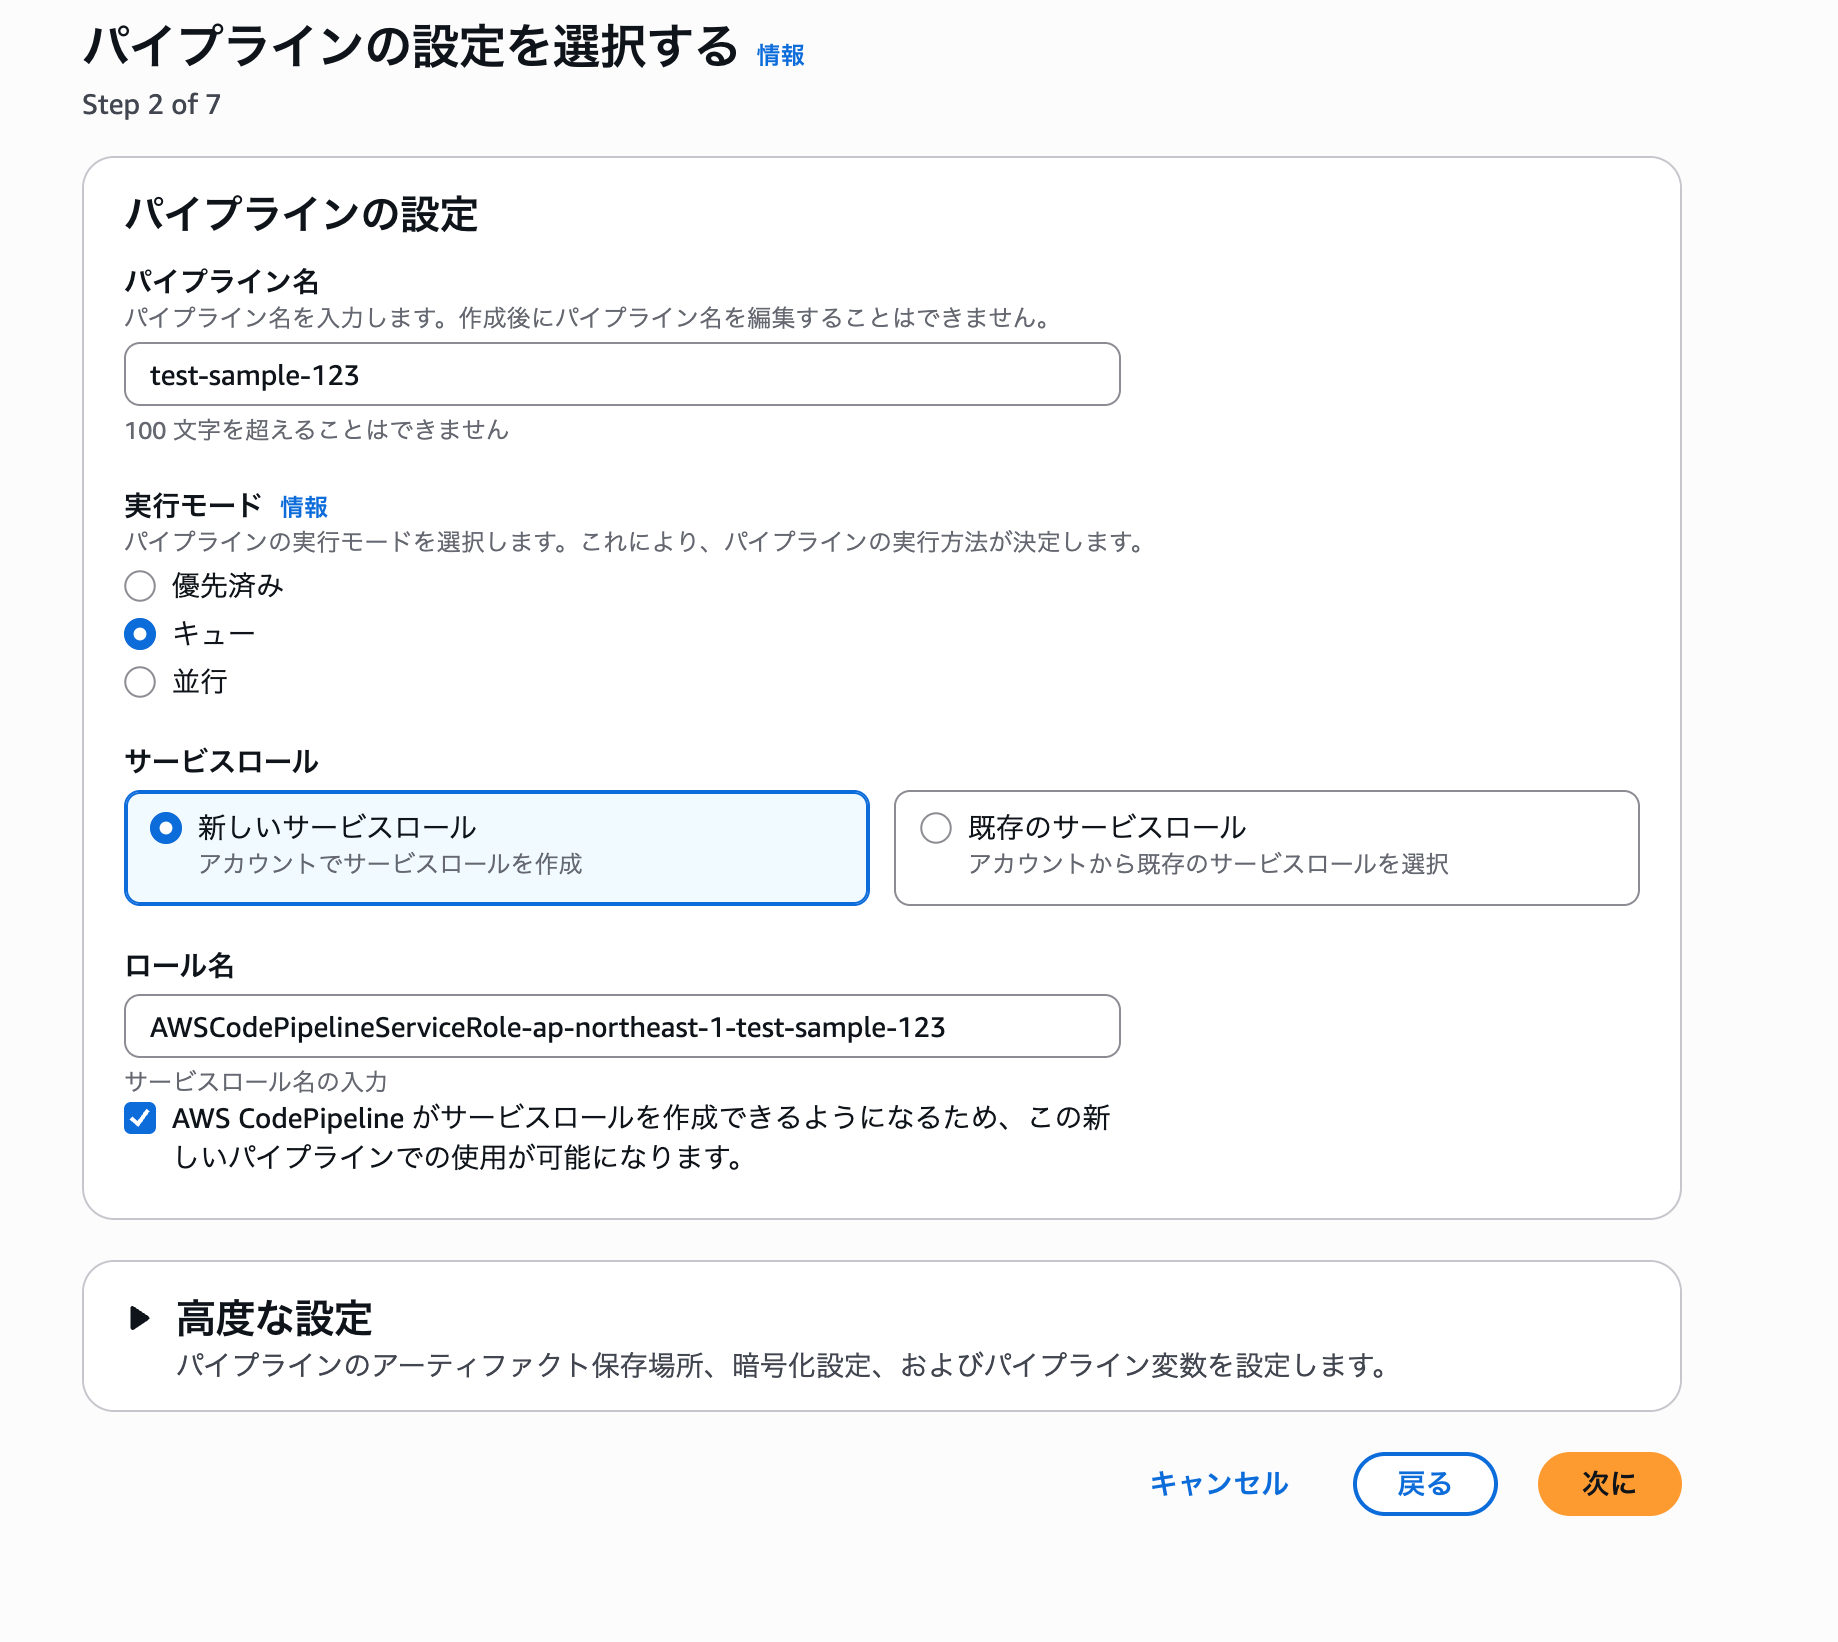This screenshot has height=1642, width=1838.
Task: Open 情報 link next to 実行モード
Action: (304, 507)
